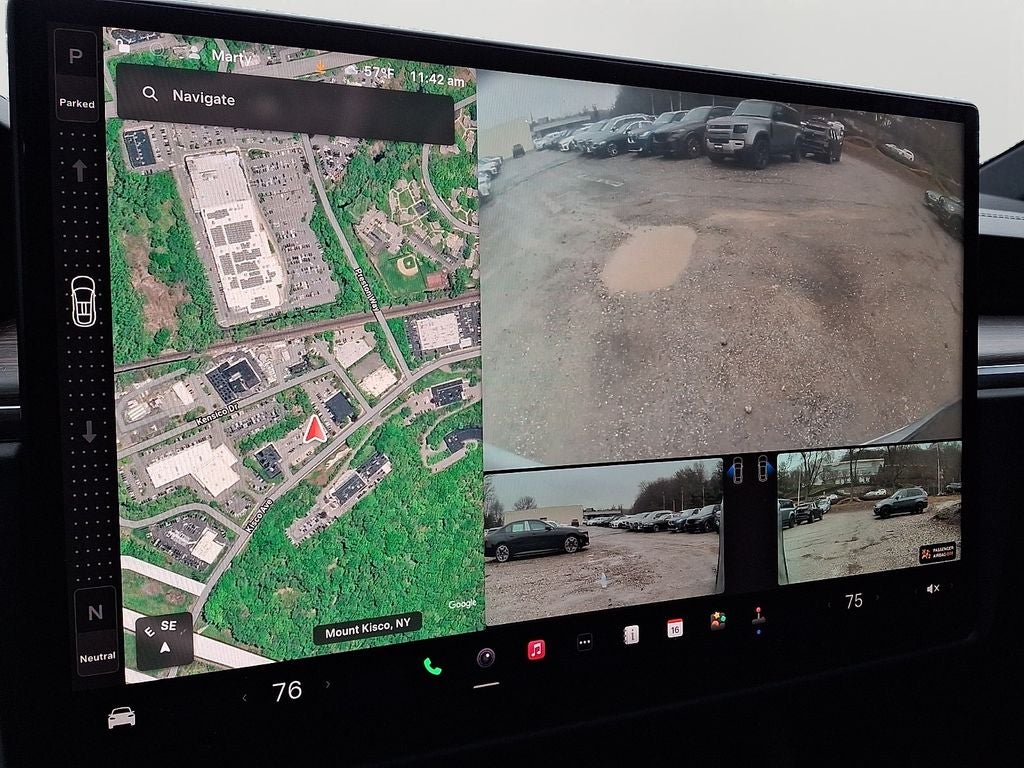The image size is (1024, 768).
Task: Open the Phone app in bottom bar
Action: 432,665
